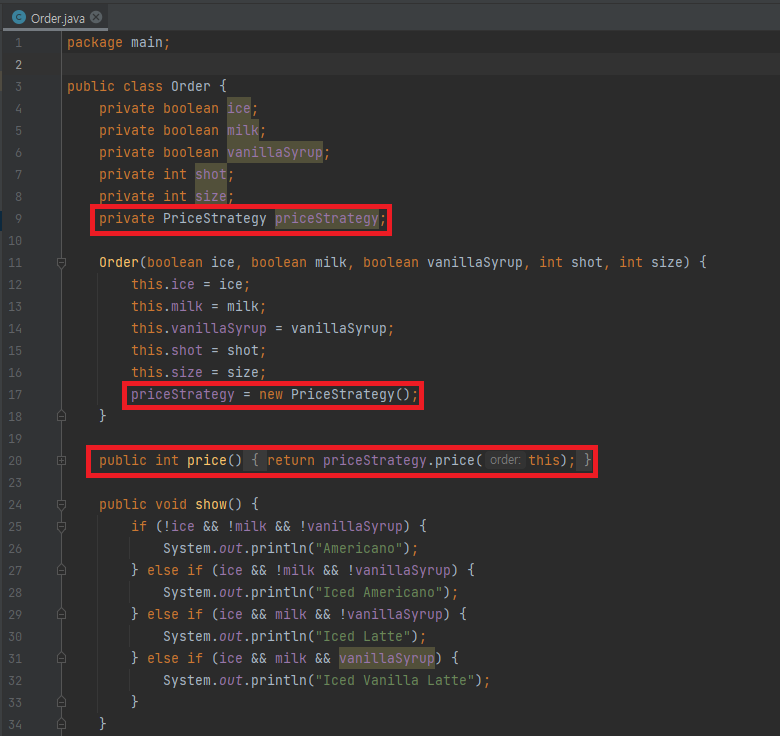Click the fold end marker at line 33
780x736 pixels.
click(x=61, y=702)
